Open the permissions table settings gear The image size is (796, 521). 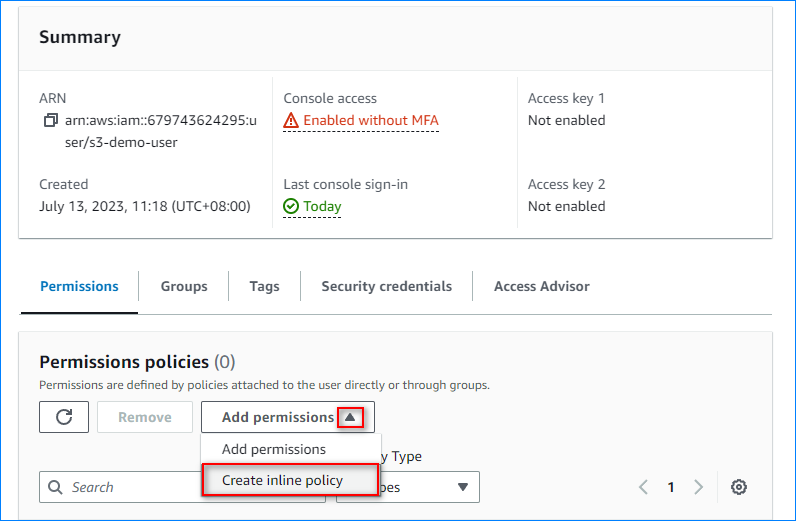click(739, 487)
